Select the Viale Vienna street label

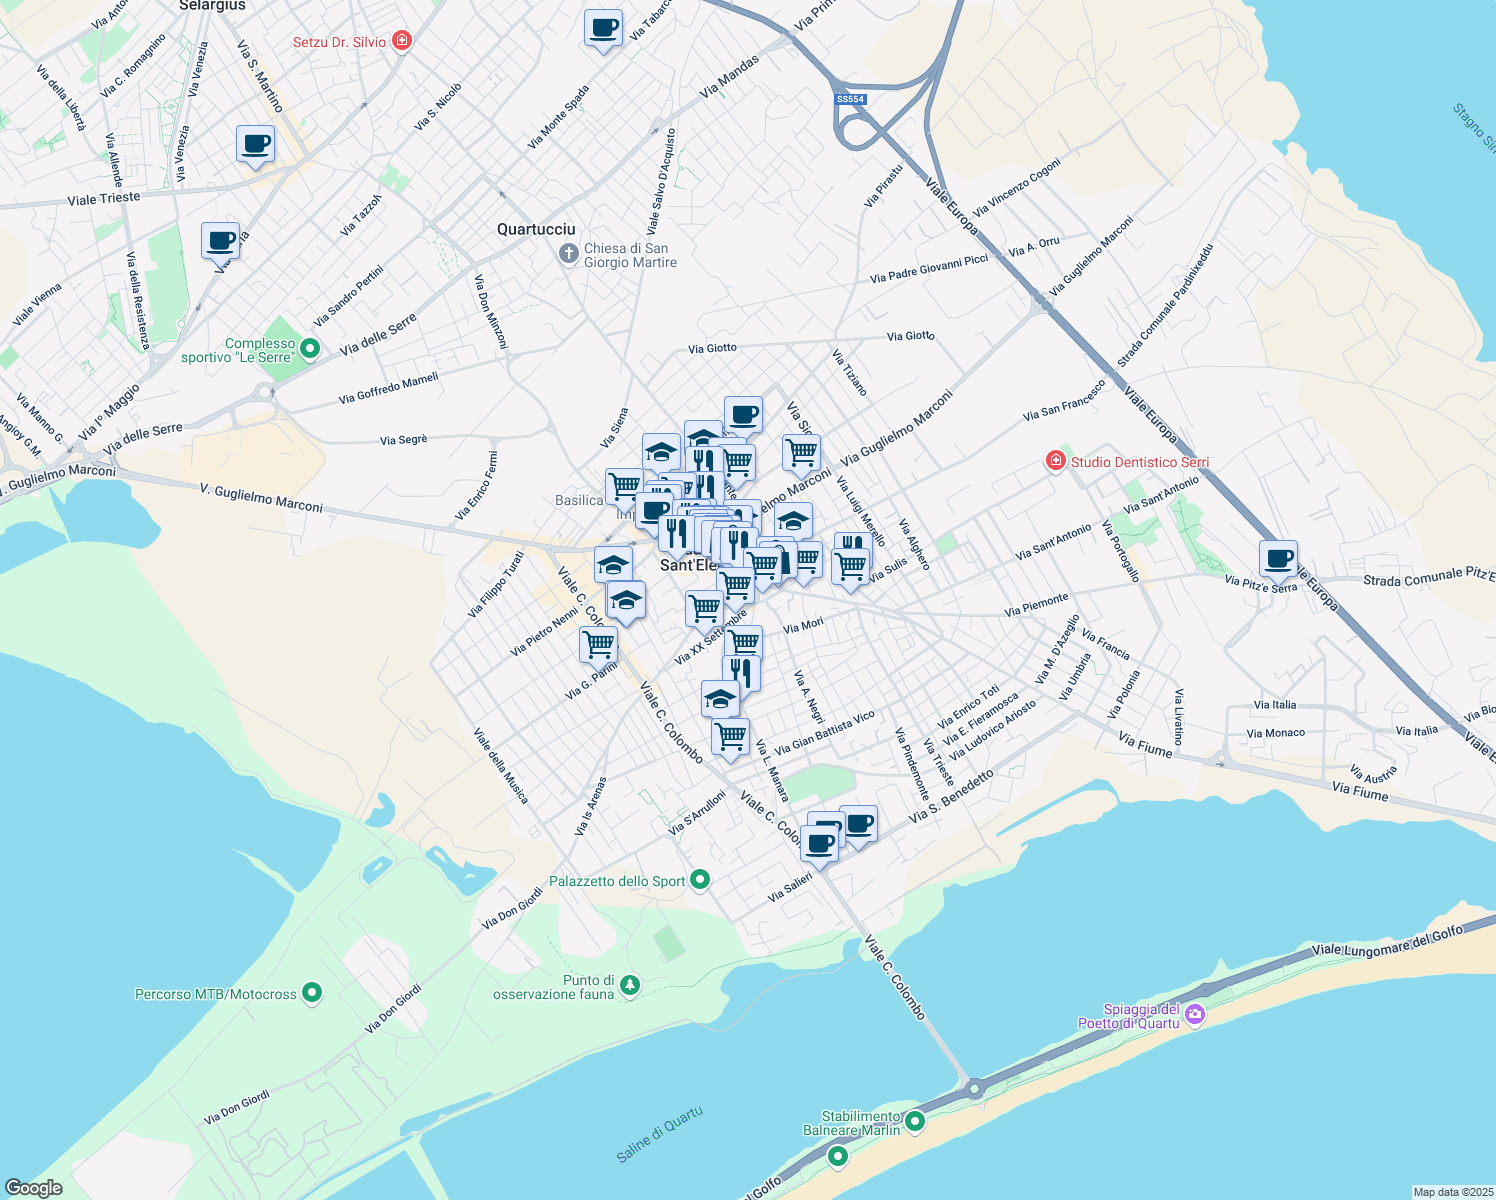pos(37,304)
